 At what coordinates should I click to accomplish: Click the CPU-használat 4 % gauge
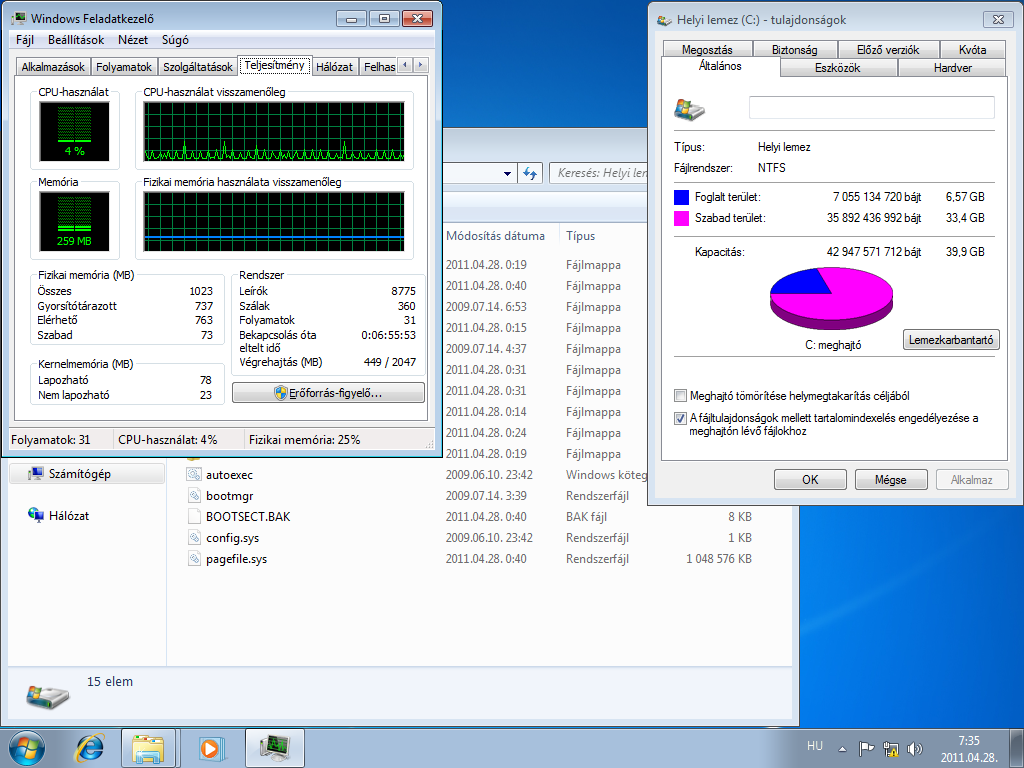74,131
